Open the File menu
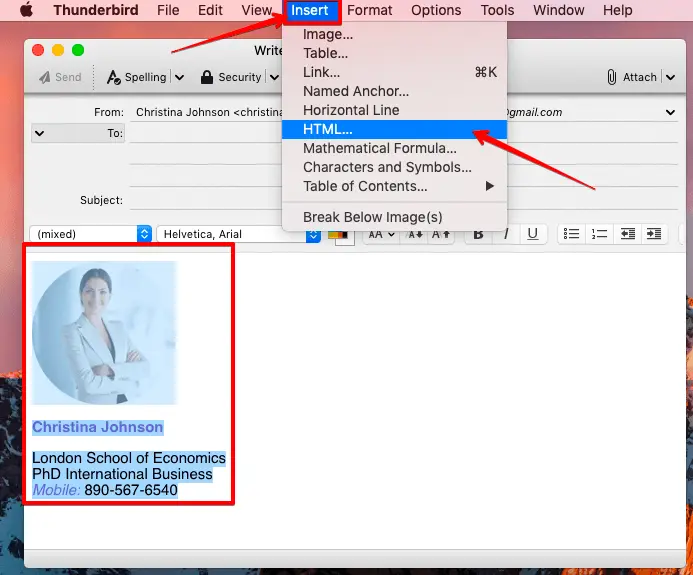Image resolution: width=693 pixels, height=575 pixels. click(x=168, y=10)
